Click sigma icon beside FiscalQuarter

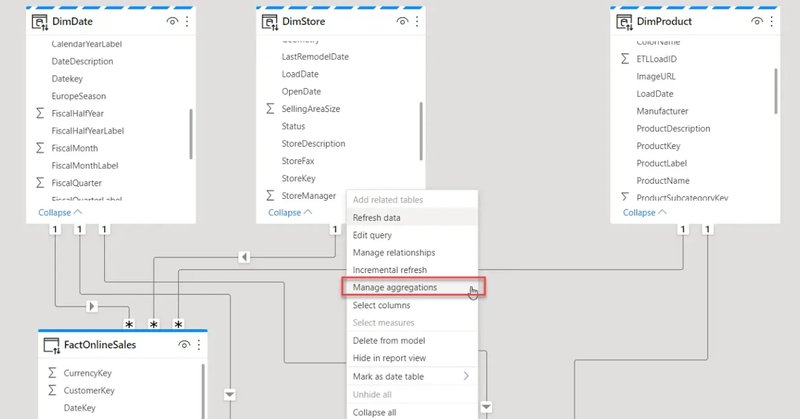click(40, 183)
